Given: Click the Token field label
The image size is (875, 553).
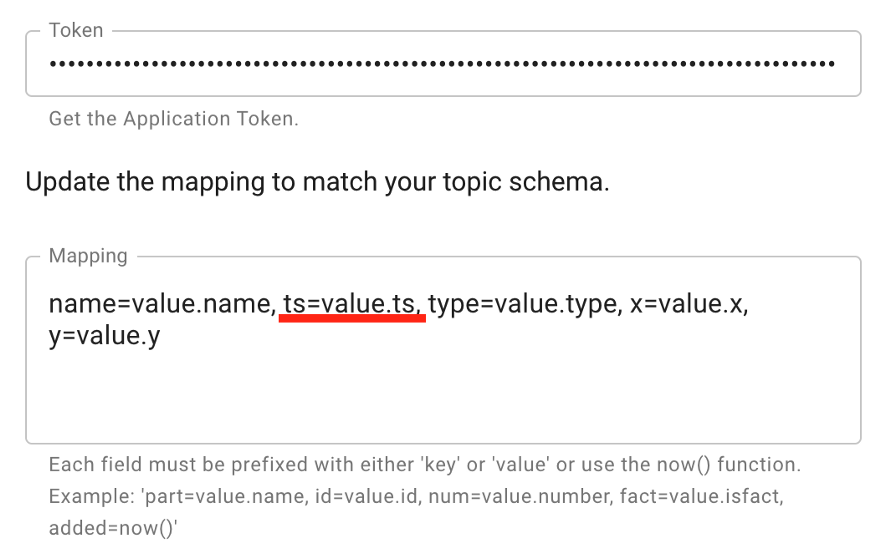Looking at the screenshot, I should point(76,31).
